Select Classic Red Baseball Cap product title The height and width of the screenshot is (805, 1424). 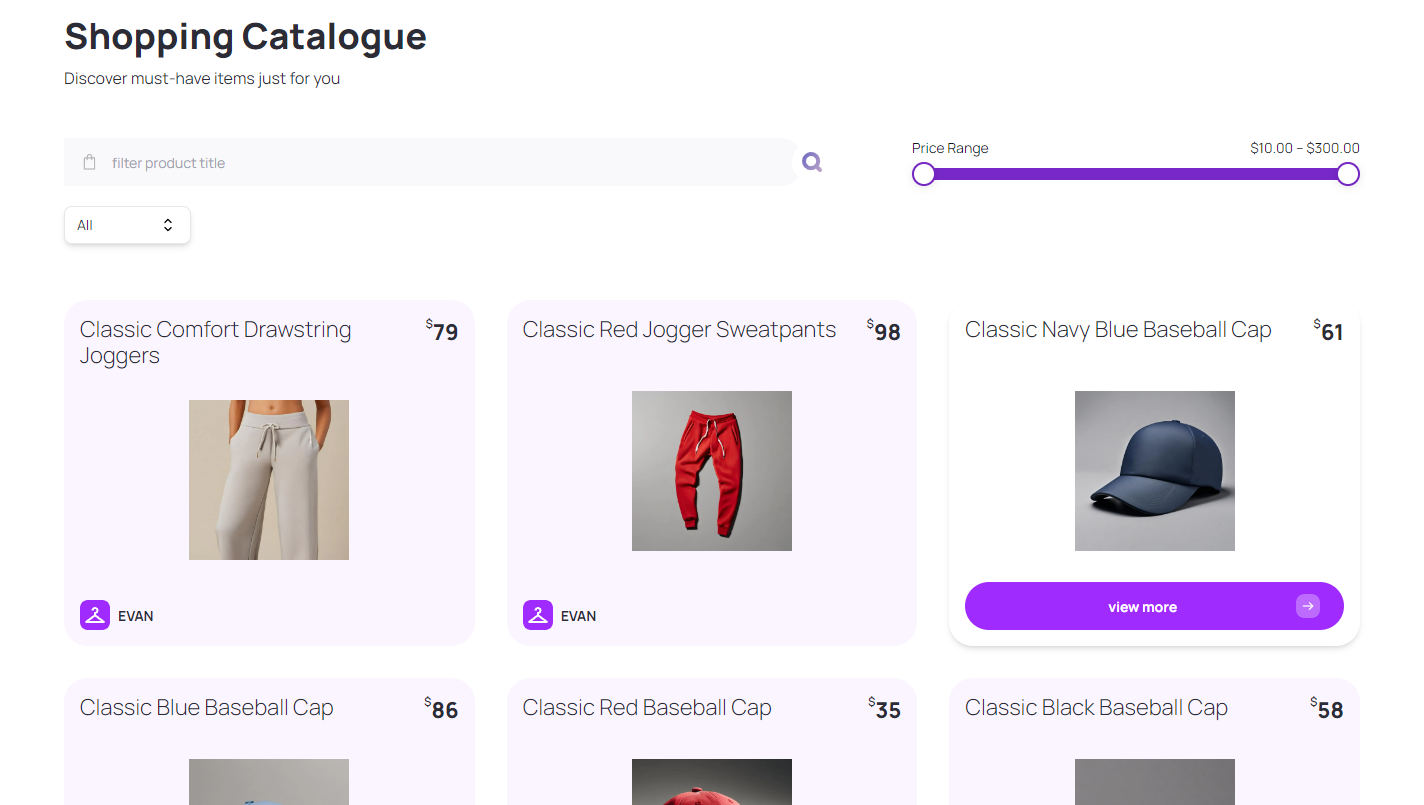click(x=647, y=708)
